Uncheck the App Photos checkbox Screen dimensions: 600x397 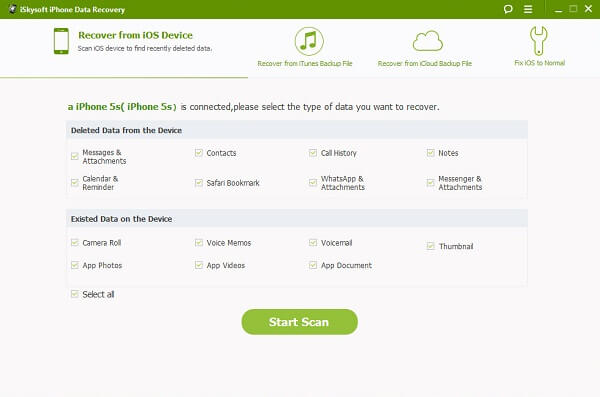75,265
